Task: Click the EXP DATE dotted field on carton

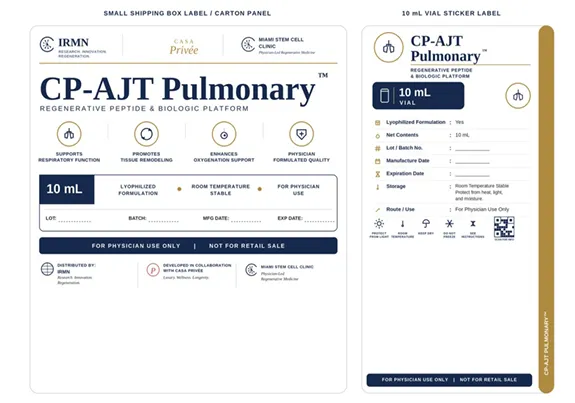Action: (319, 220)
